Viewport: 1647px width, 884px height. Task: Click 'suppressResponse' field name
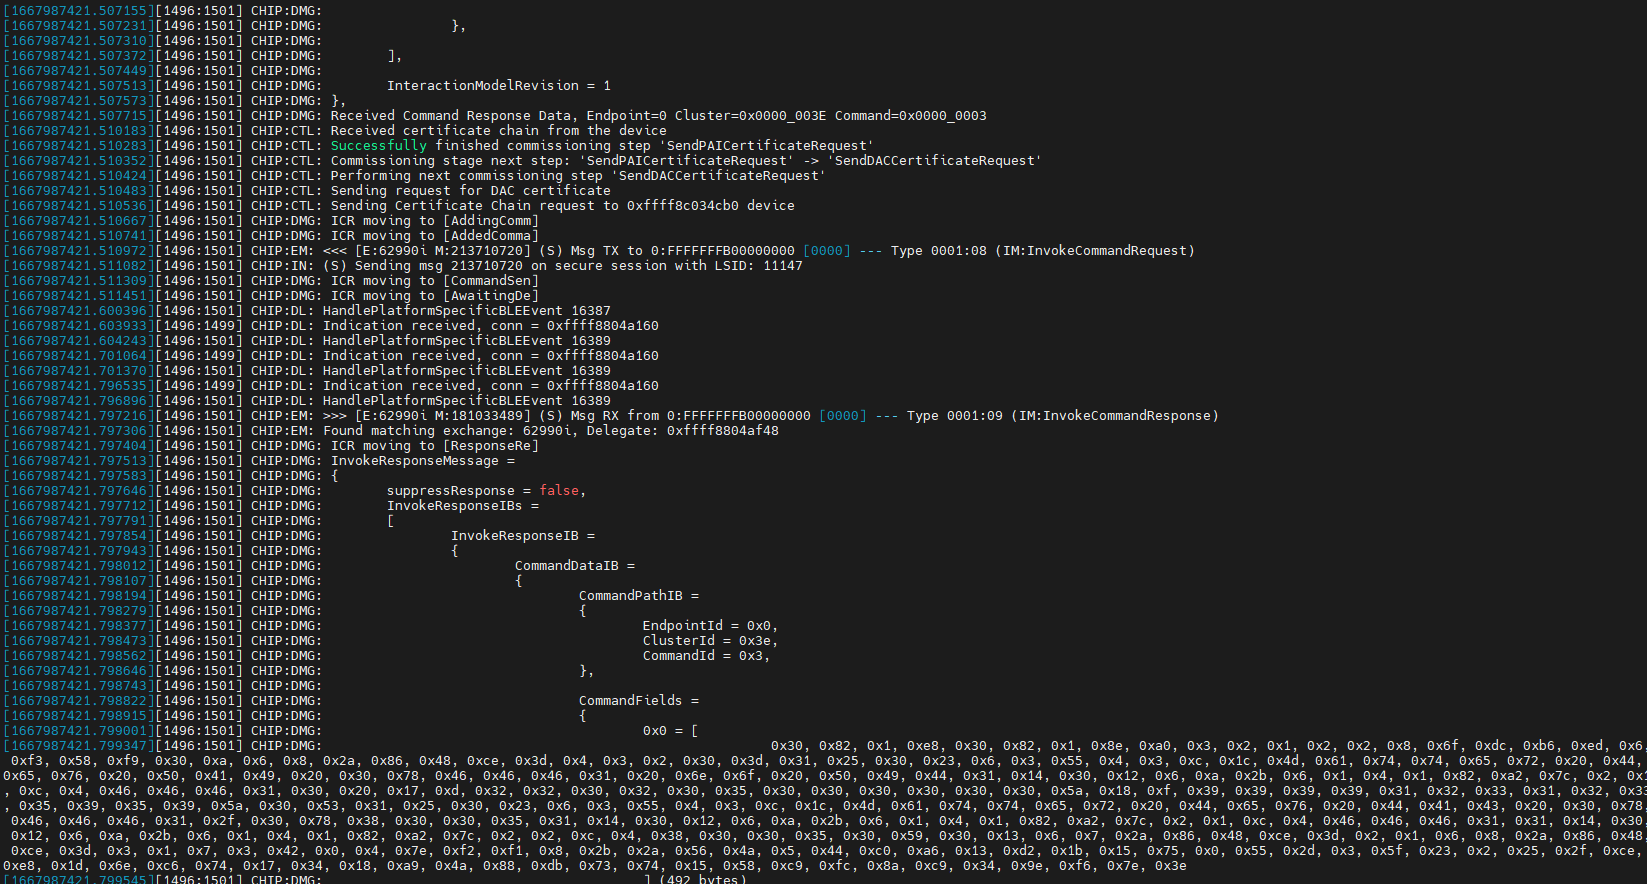pos(451,491)
